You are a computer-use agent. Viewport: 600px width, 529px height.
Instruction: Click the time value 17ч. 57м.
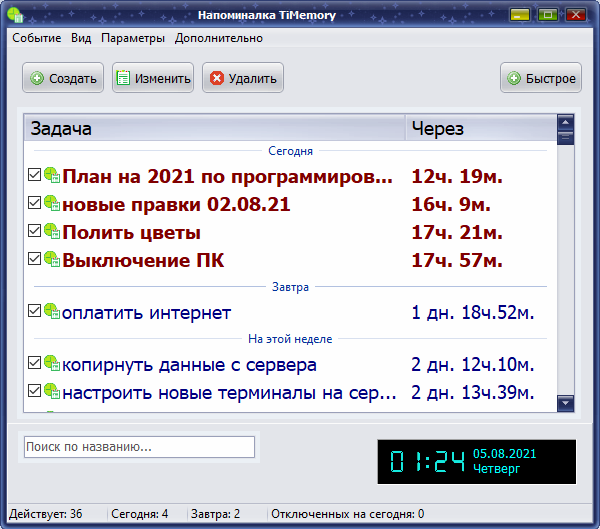[457, 260]
